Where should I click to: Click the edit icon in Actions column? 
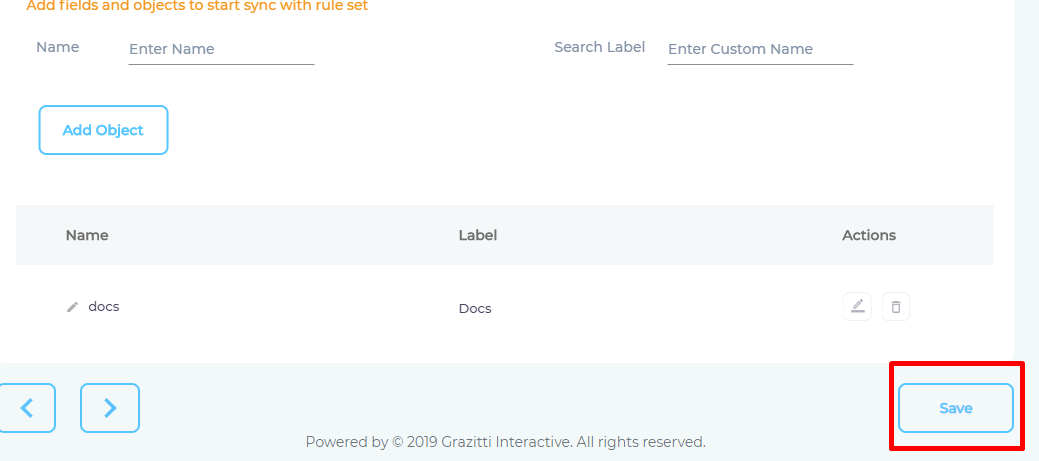pyautogui.click(x=857, y=307)
